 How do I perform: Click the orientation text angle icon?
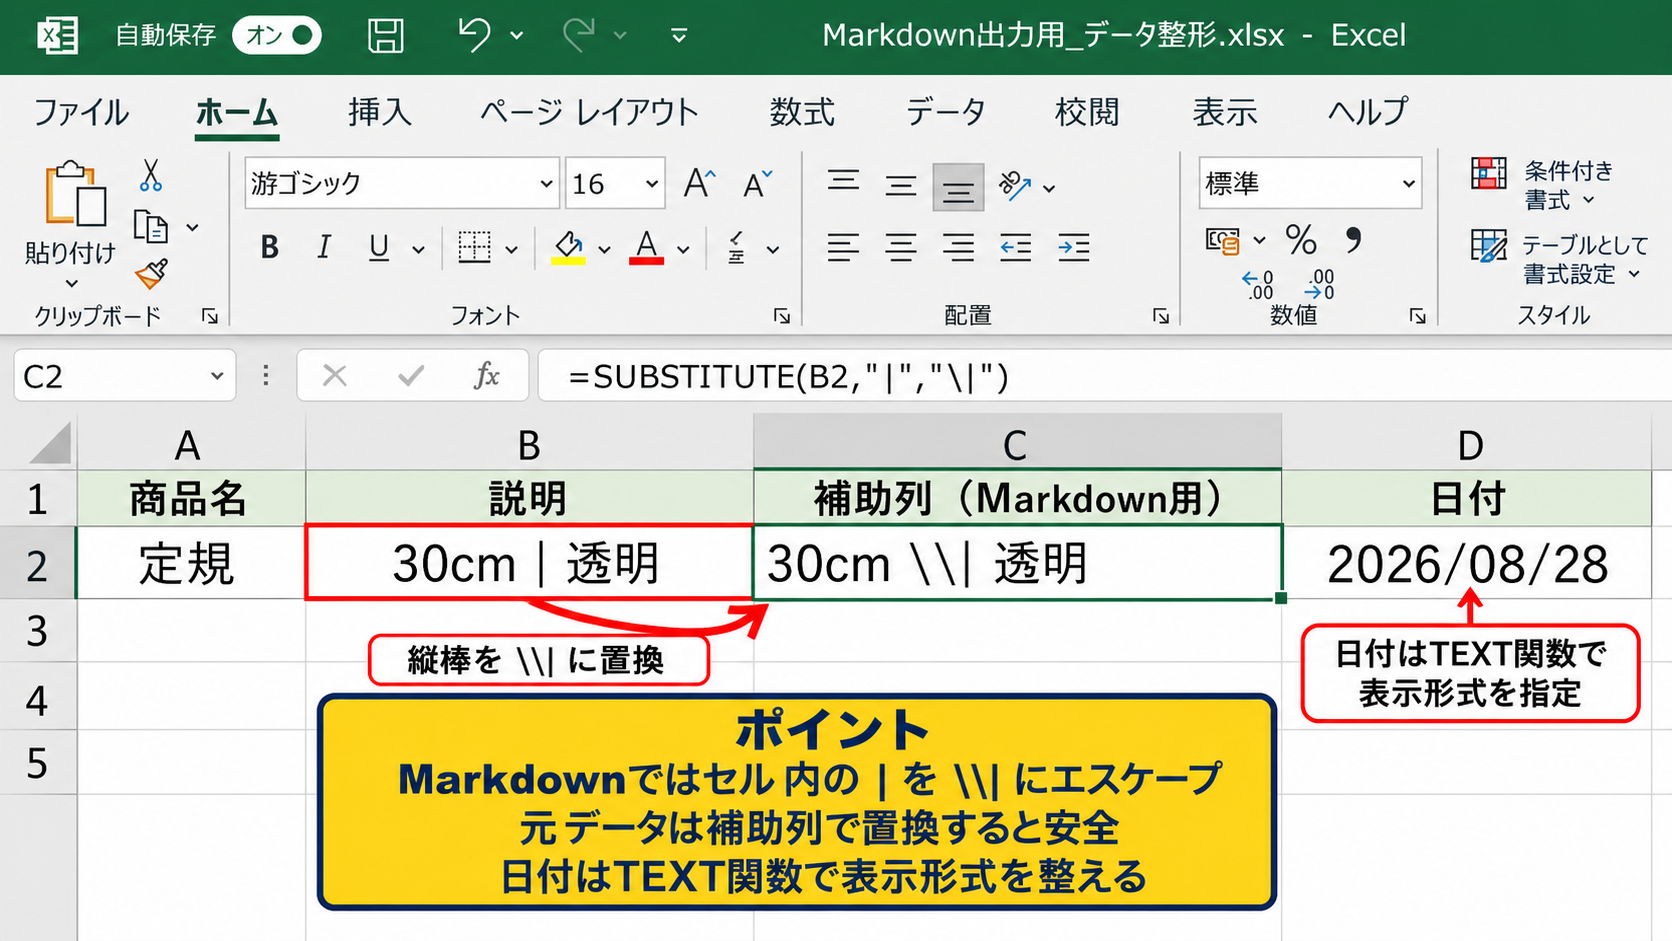pyautogui.click(x=1015, y=185)
